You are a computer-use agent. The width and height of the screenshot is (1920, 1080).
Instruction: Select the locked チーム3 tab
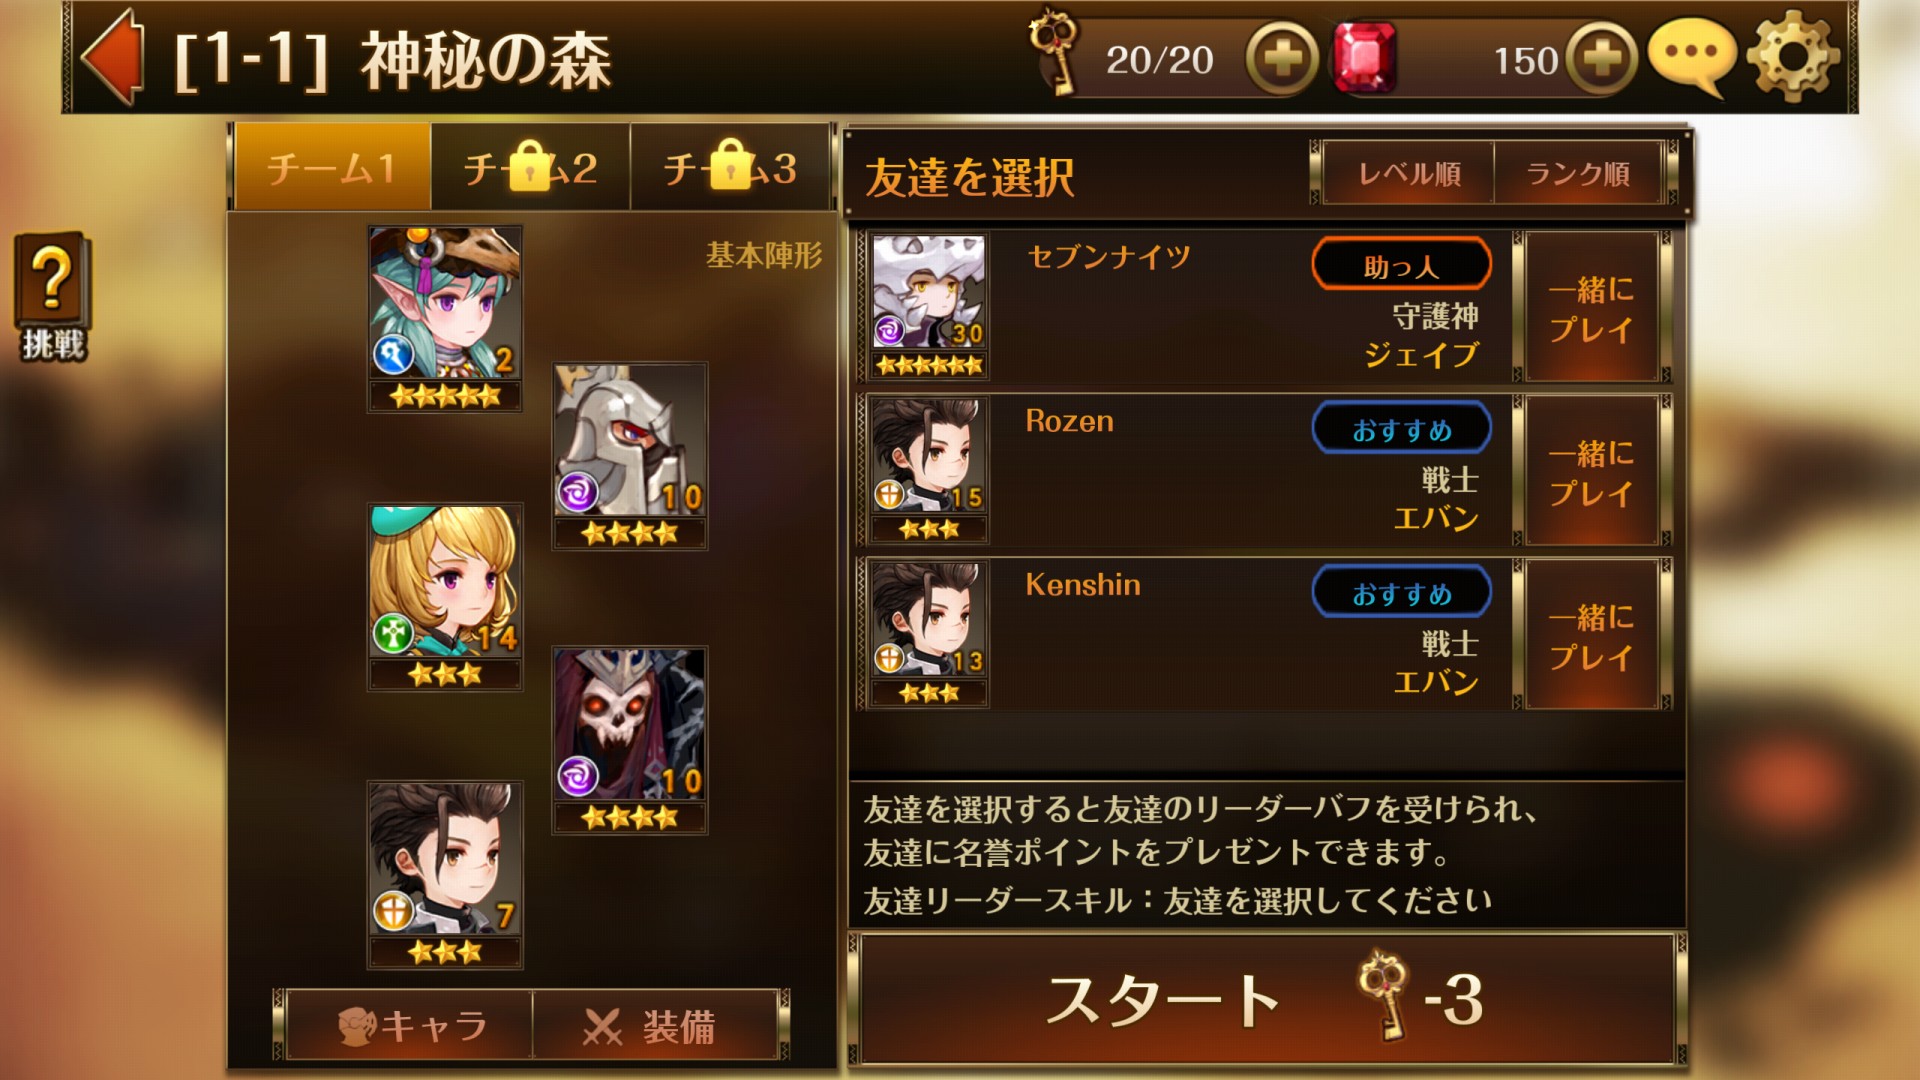point(730,167)
